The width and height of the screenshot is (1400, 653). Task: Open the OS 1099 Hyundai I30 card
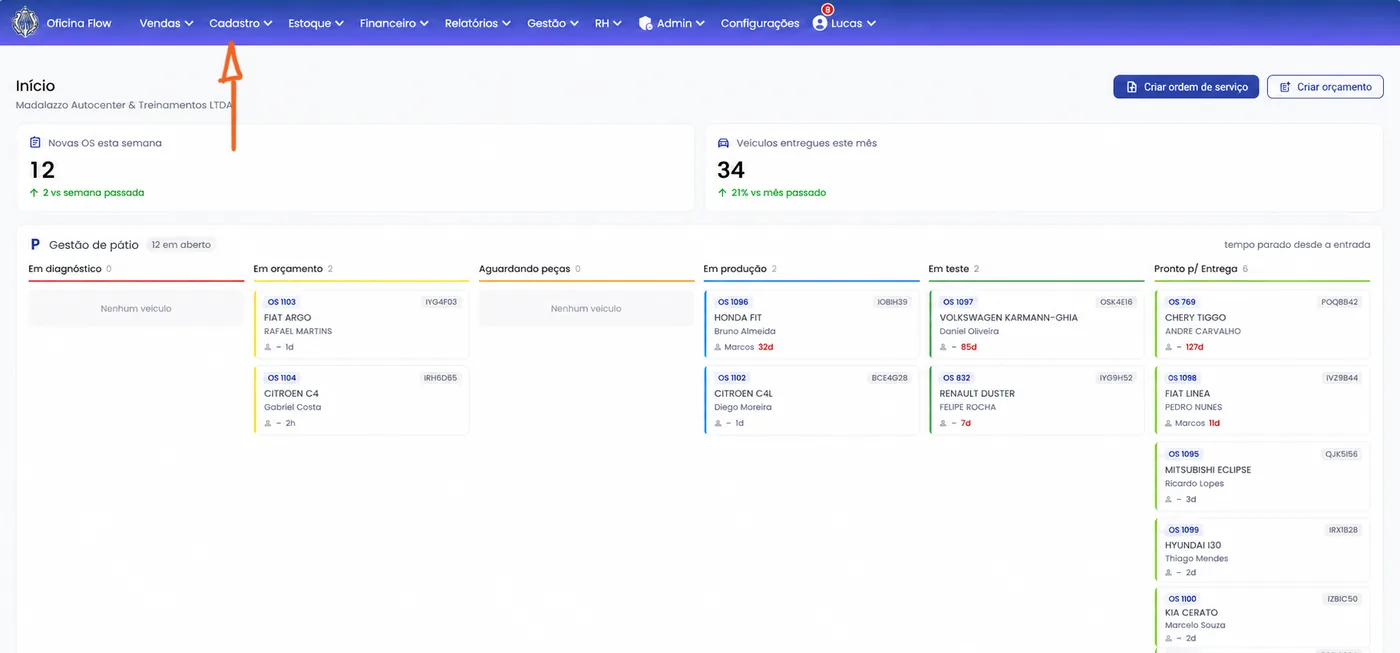pyautogui.click(x=1262, y=552)
